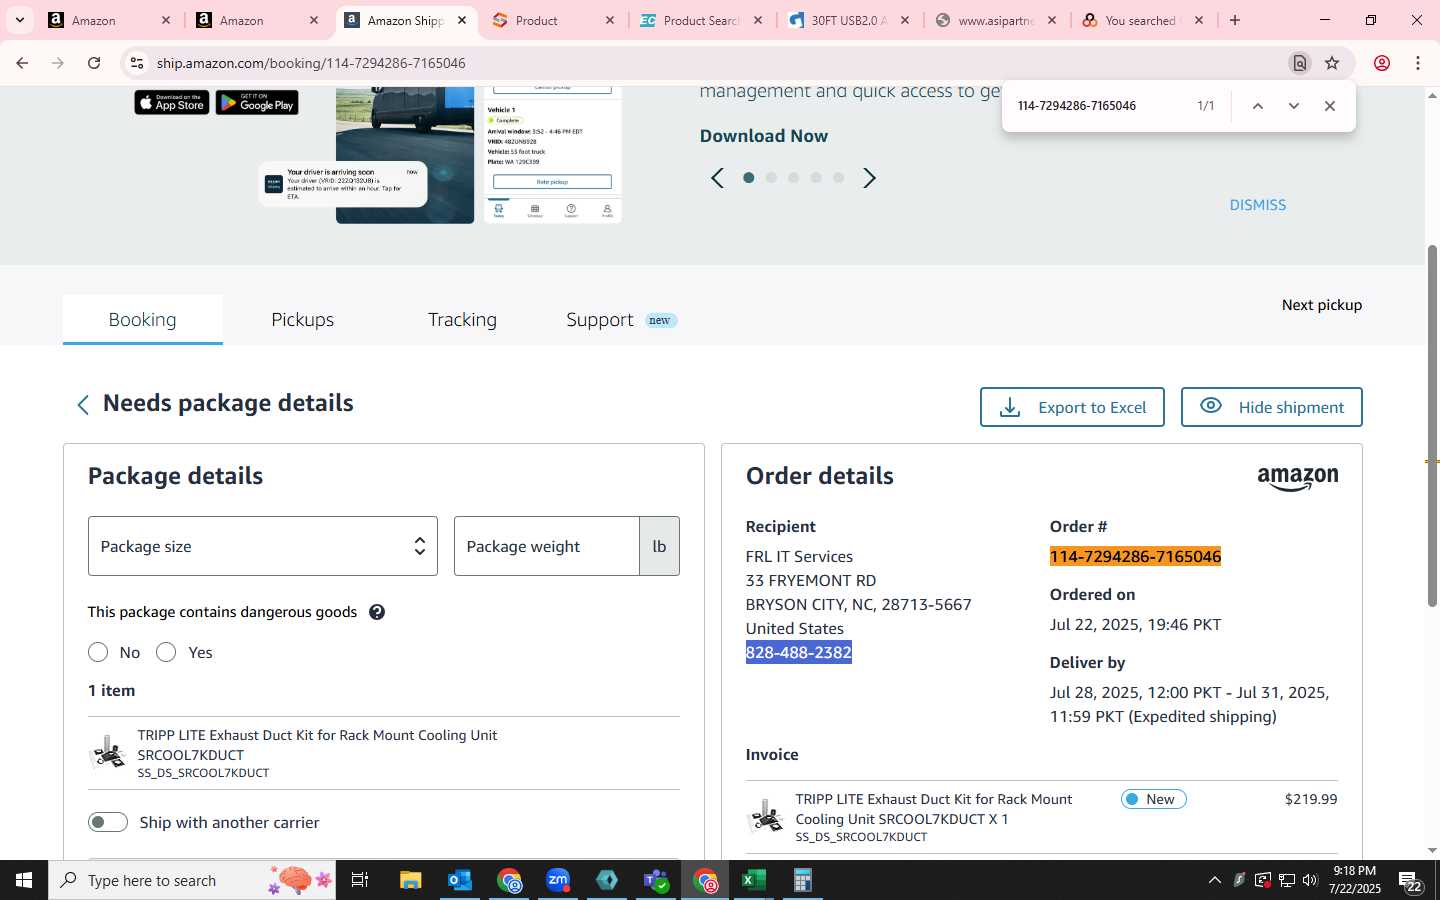Switch to the Support tab
Viewport: 1440px width, 900px height.
point(621,320)
